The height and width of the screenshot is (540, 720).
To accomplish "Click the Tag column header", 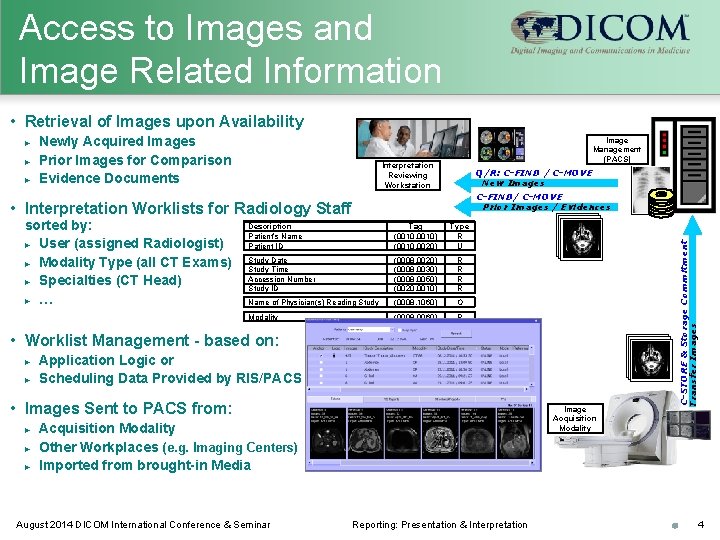I will click(415, 226).
